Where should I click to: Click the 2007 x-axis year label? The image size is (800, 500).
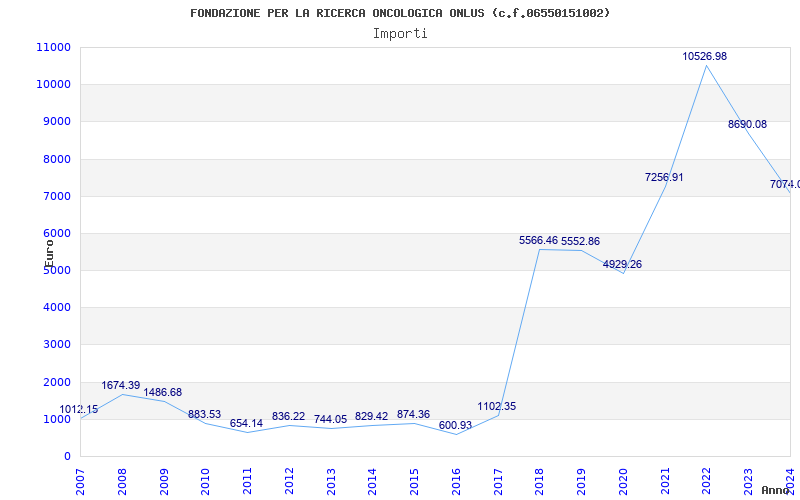pyautogui.click(x=80, y=482)
